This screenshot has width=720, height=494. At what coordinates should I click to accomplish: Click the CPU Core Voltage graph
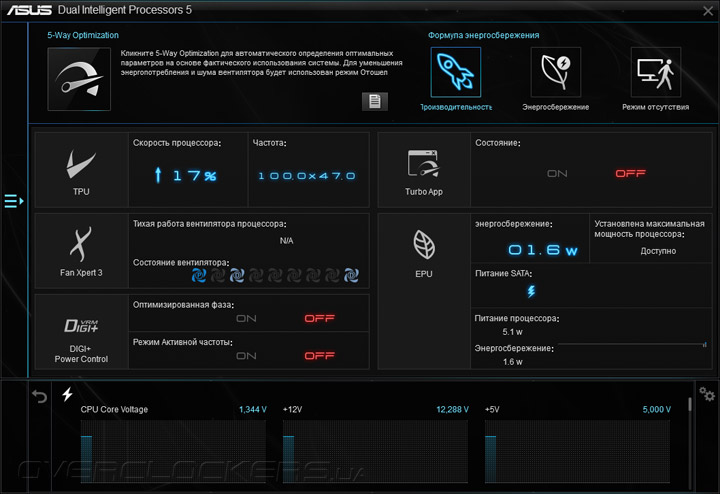[173, 451]
